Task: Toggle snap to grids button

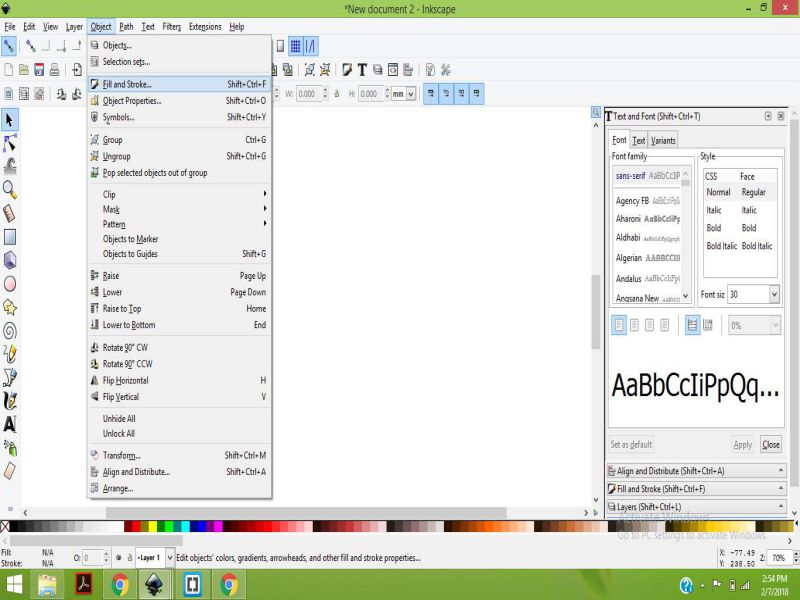Action: tap(295, 46)
